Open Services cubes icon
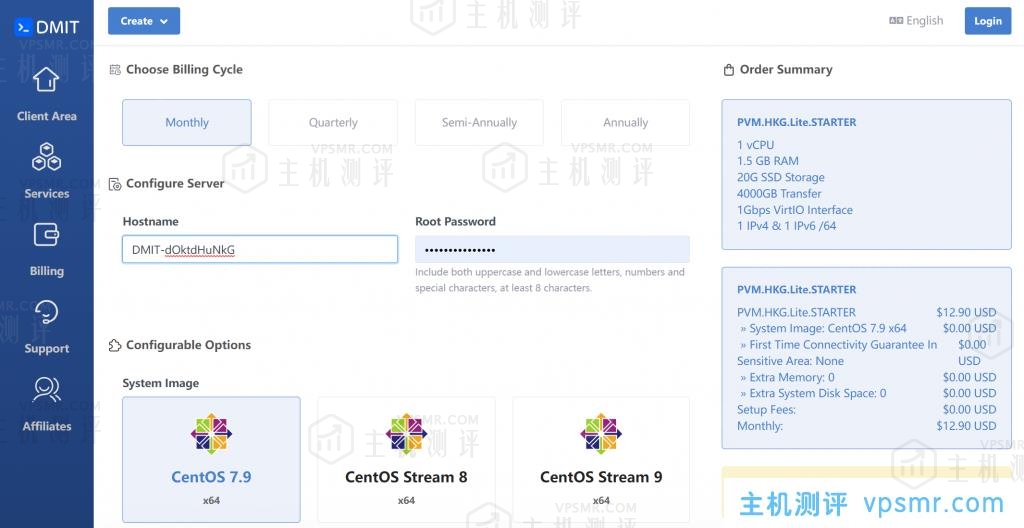Viewport: 1024px width, 528px height. pyautogui.click(x=46, y=157)
